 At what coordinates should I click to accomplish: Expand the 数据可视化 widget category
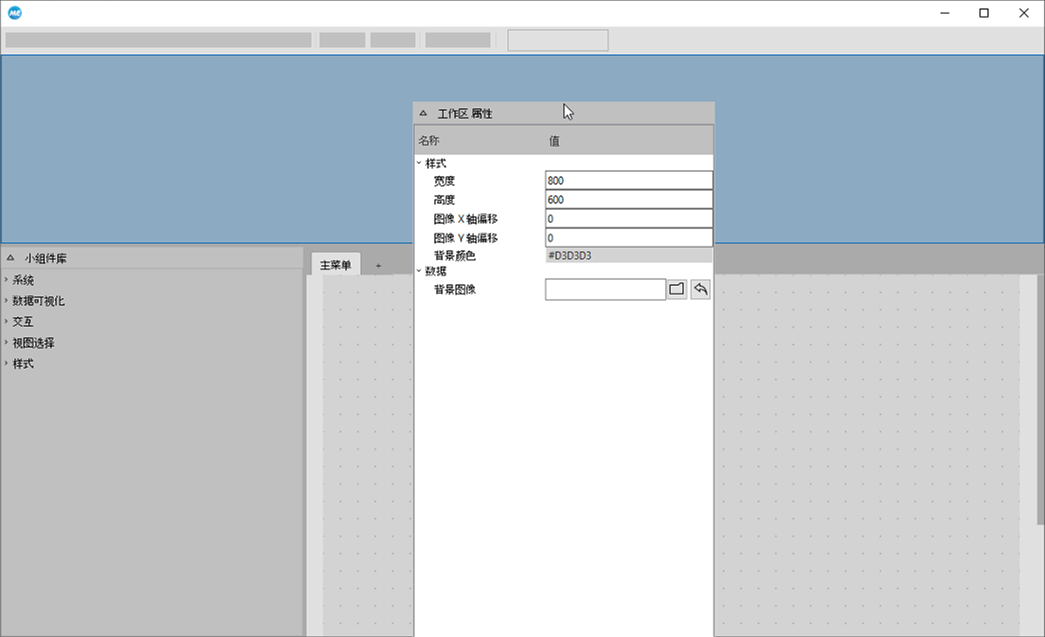point(6,301)
